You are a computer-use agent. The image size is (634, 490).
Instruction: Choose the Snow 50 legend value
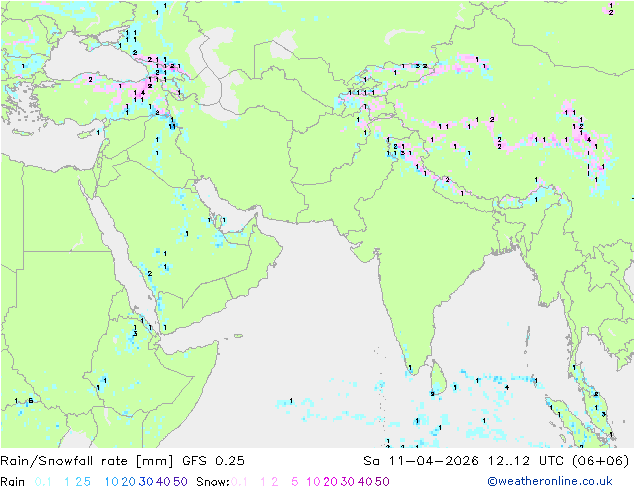point(382,482)
